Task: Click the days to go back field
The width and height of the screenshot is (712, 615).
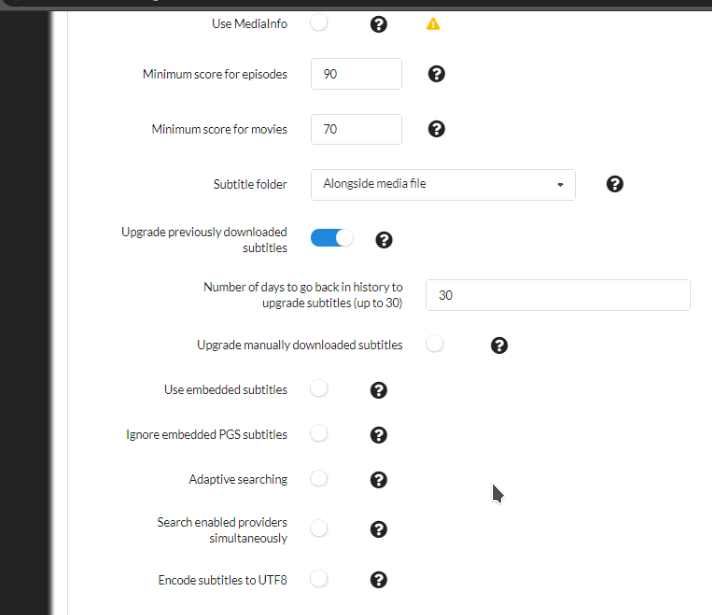Action: (x=558, y=295)
